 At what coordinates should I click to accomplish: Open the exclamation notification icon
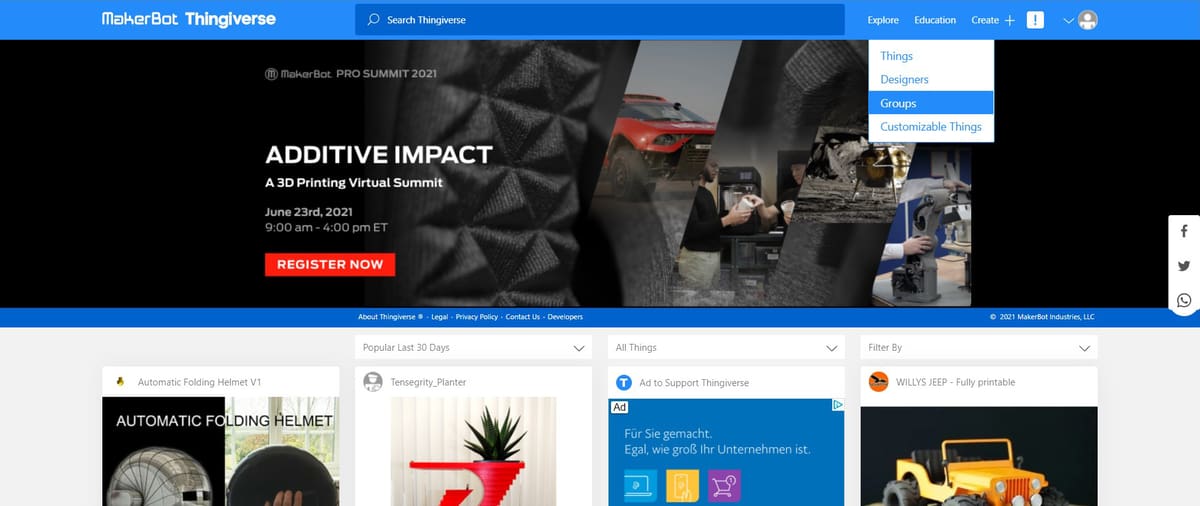1035,20
